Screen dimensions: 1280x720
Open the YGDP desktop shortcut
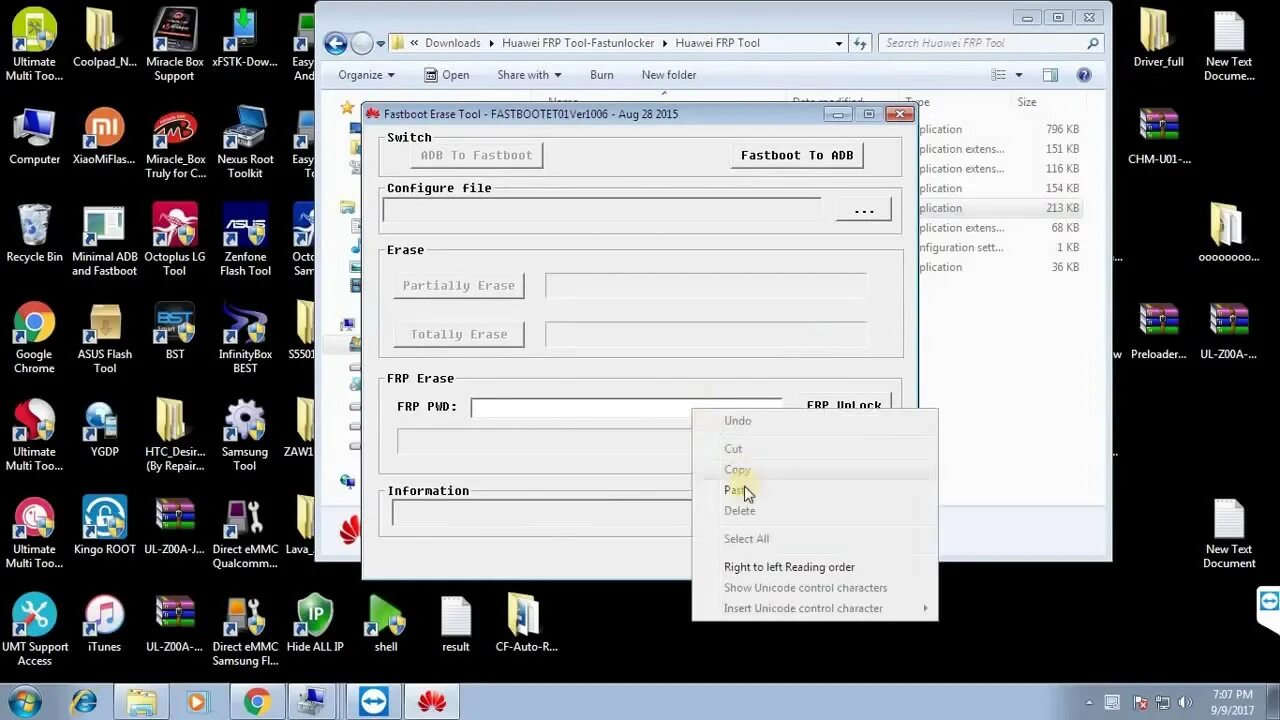[104, 428]
